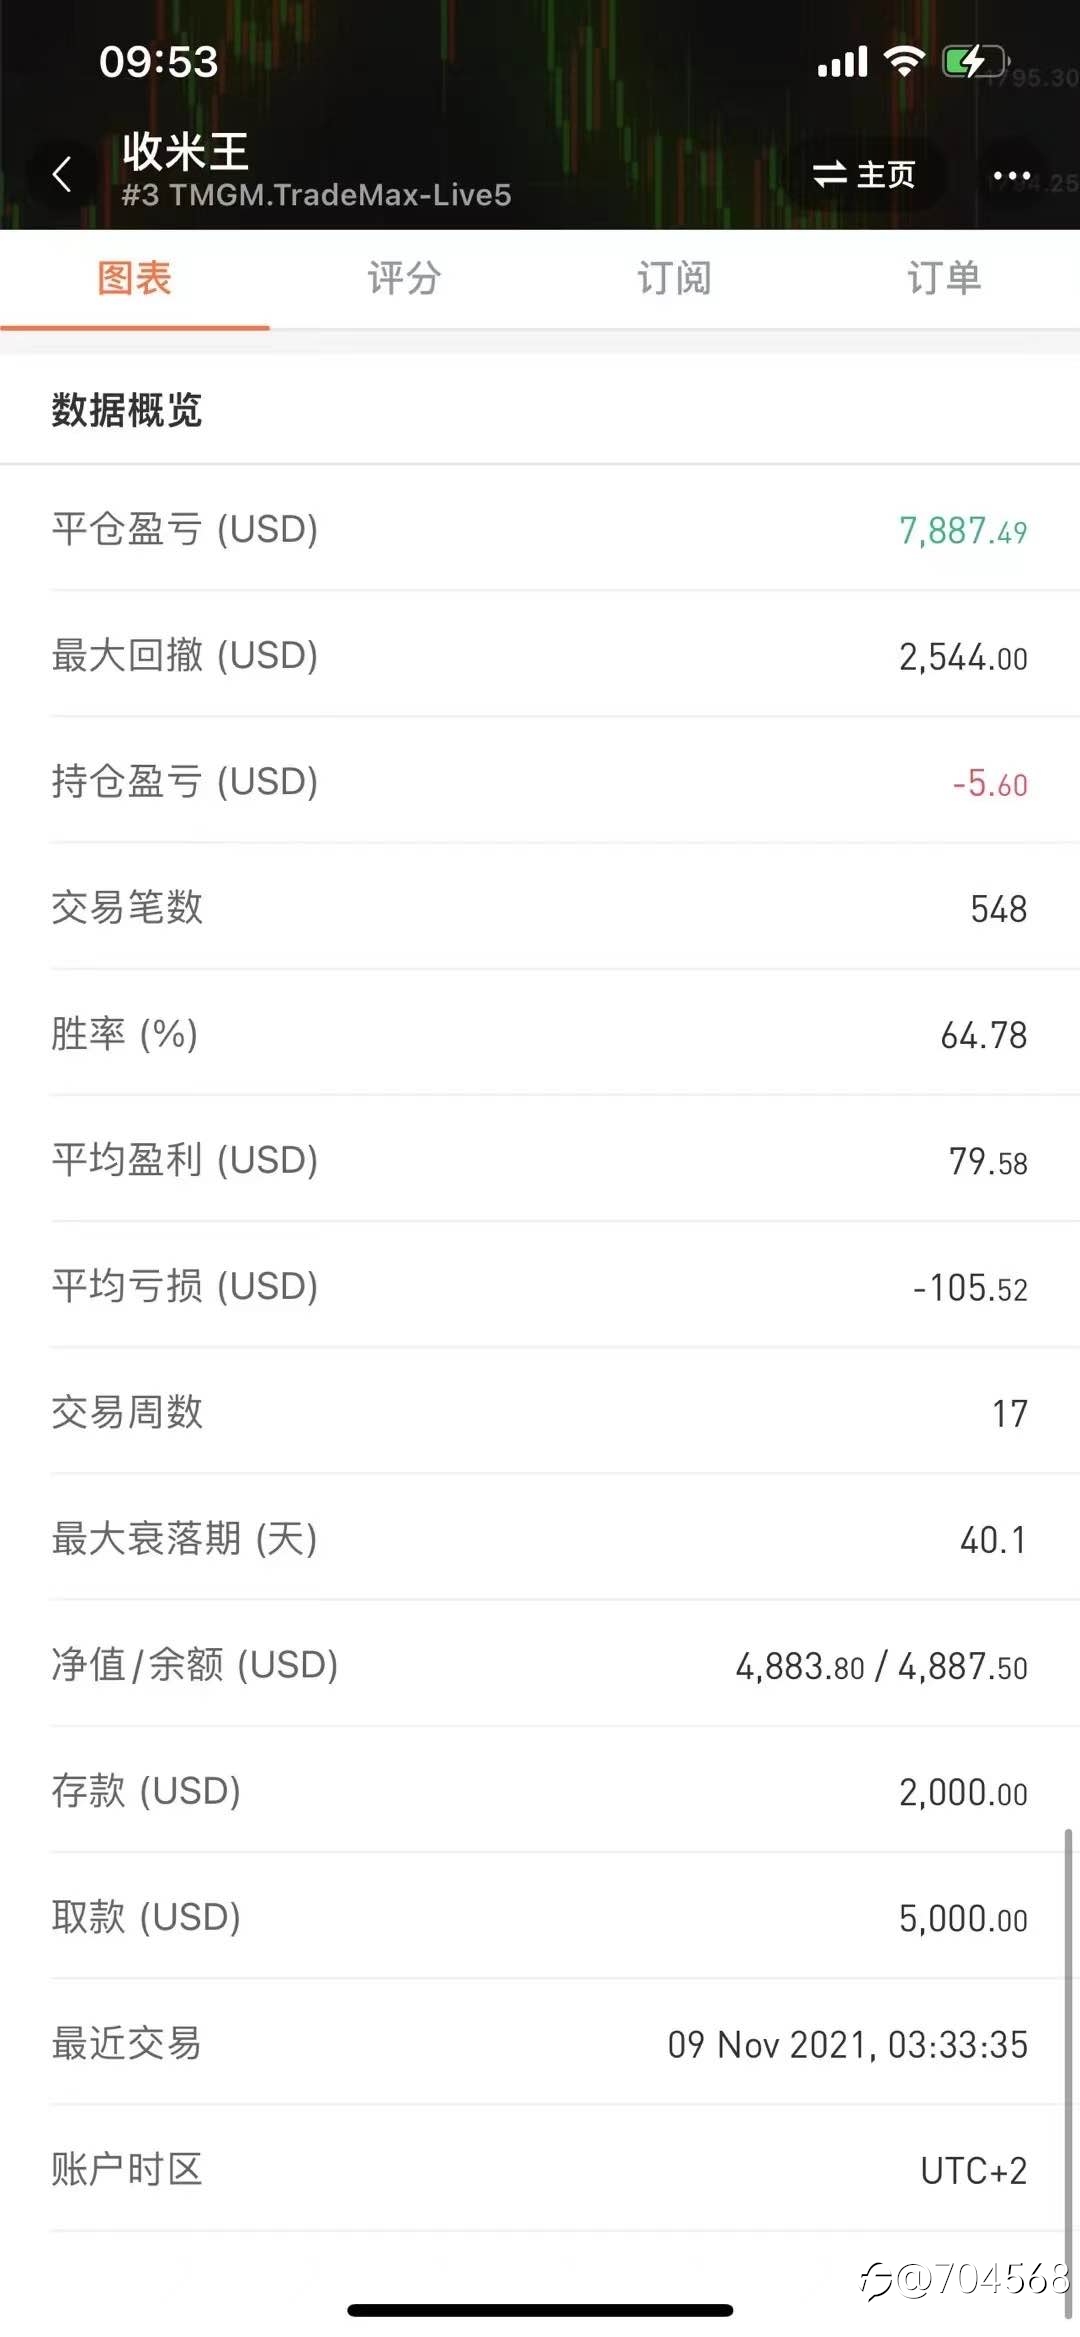
Task: Tap the home indicator bar
Action: pos(540,2310)
